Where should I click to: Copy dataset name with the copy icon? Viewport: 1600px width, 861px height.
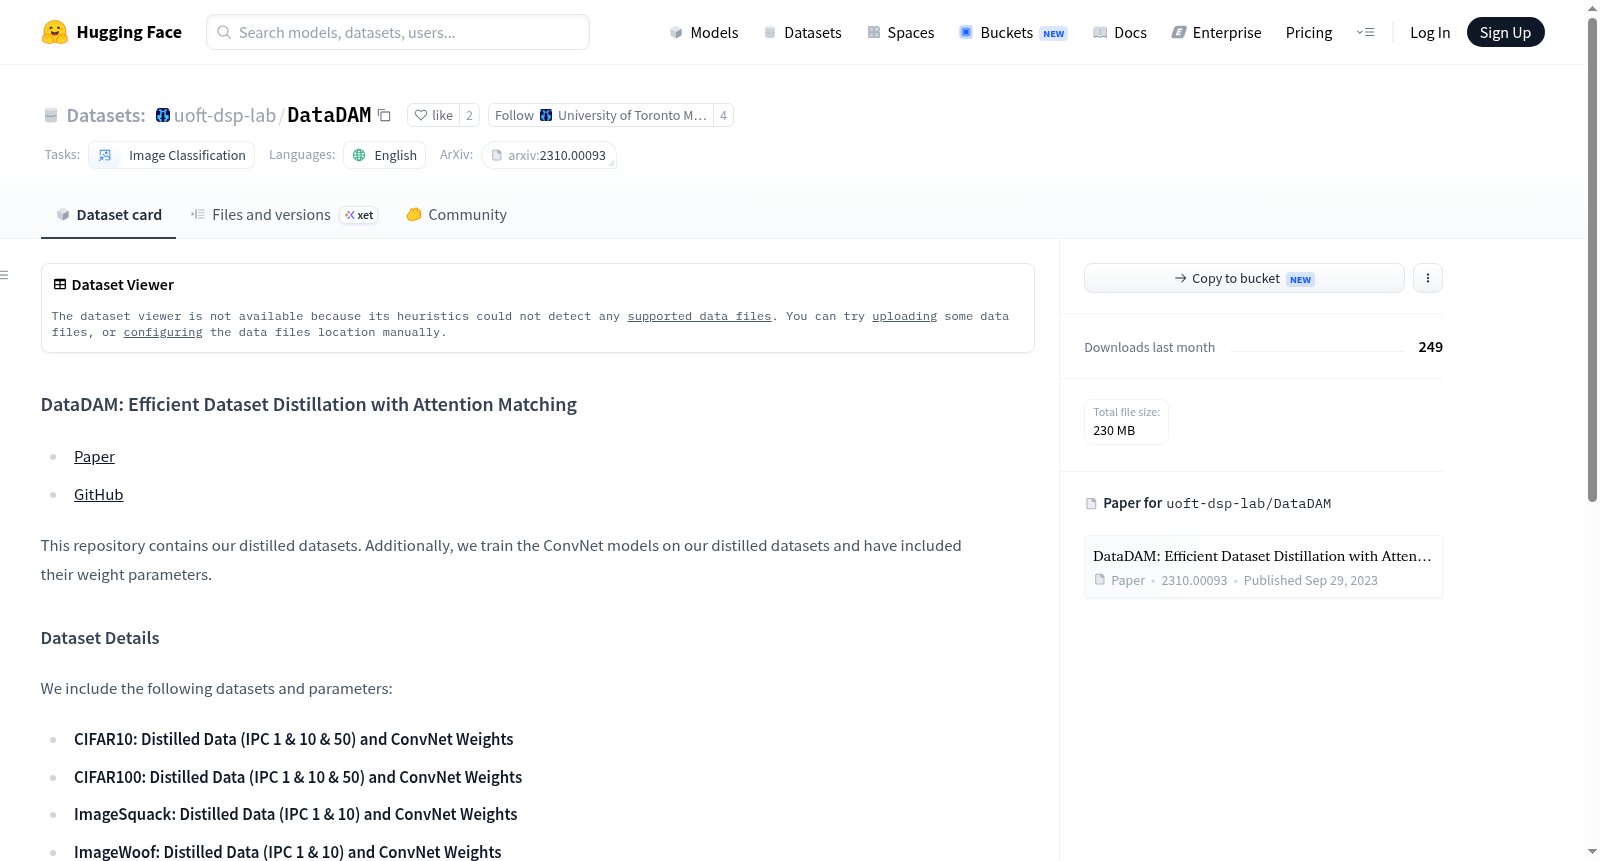coord(384,115)
